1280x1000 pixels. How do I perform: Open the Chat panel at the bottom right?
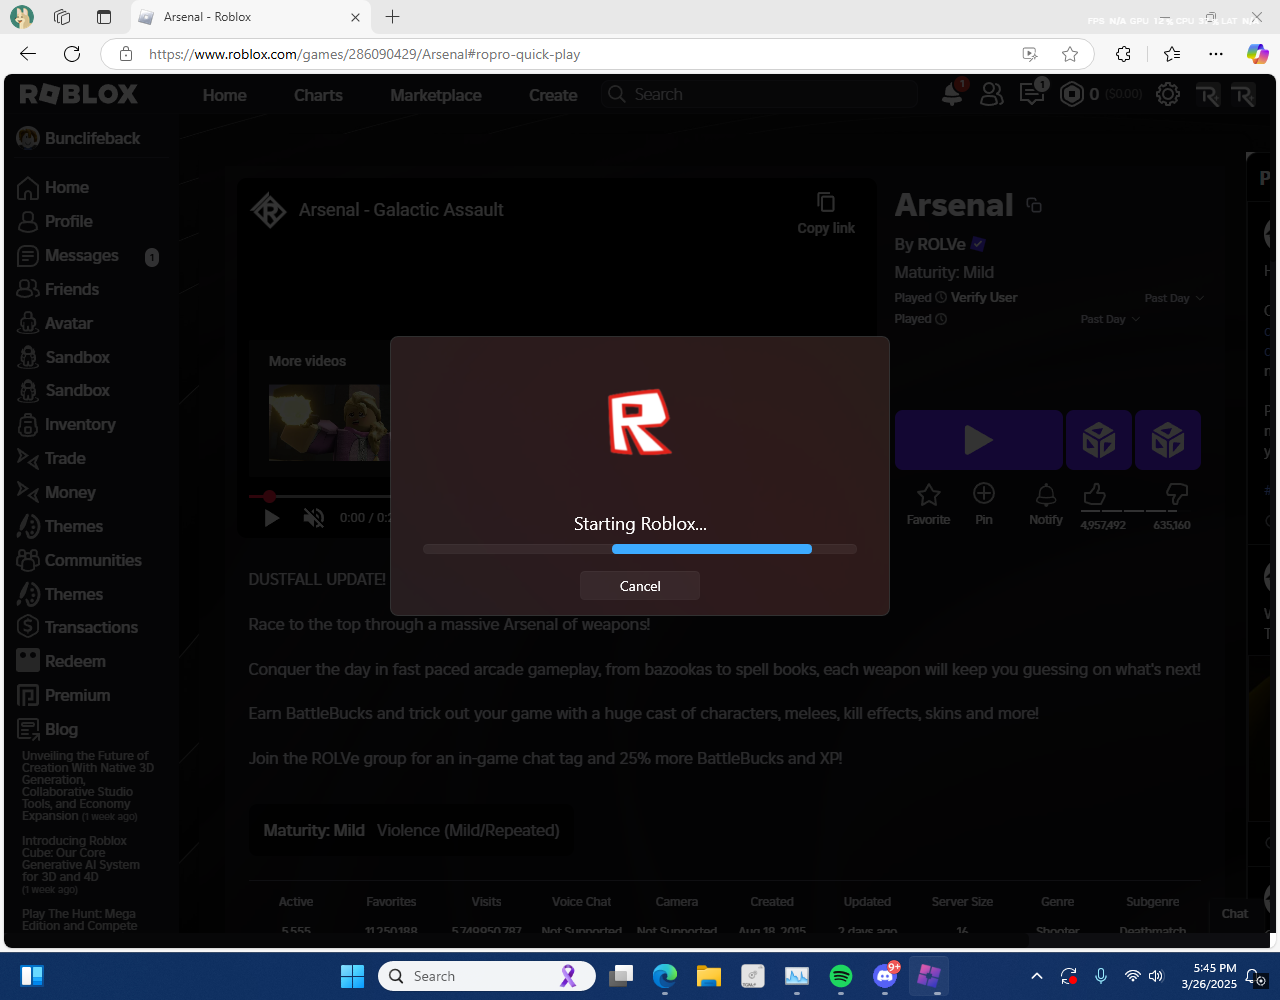[1235, 913]
